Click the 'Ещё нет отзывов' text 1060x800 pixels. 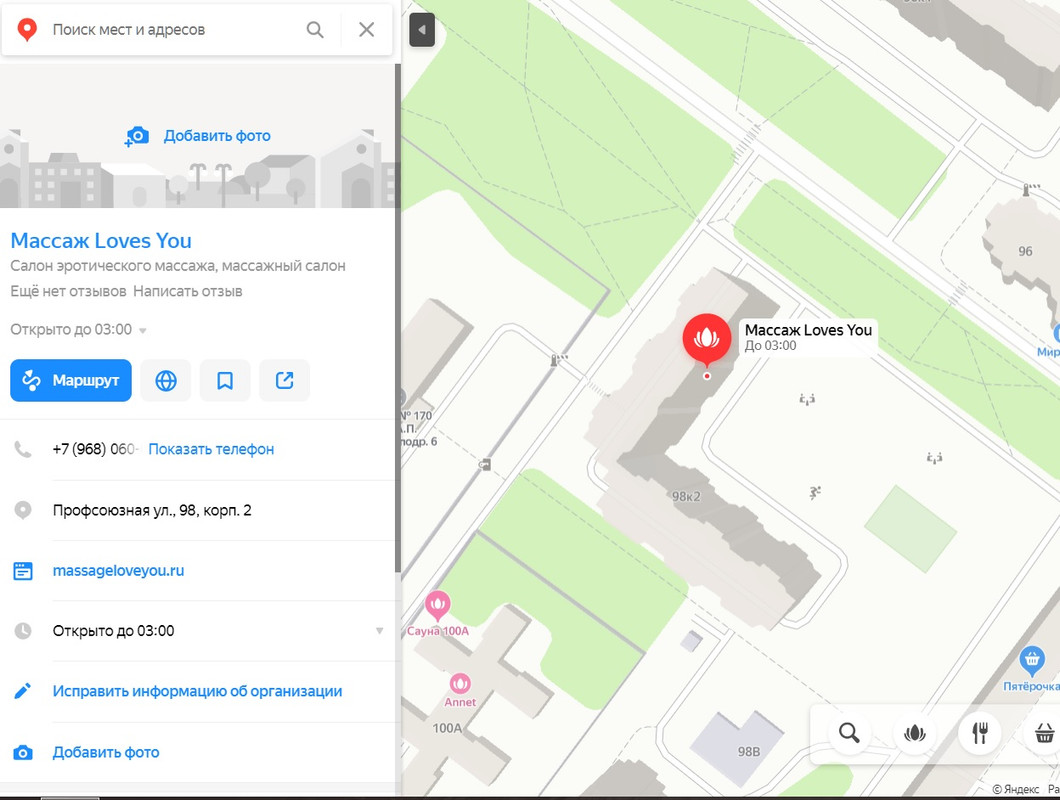coord(68,291)
